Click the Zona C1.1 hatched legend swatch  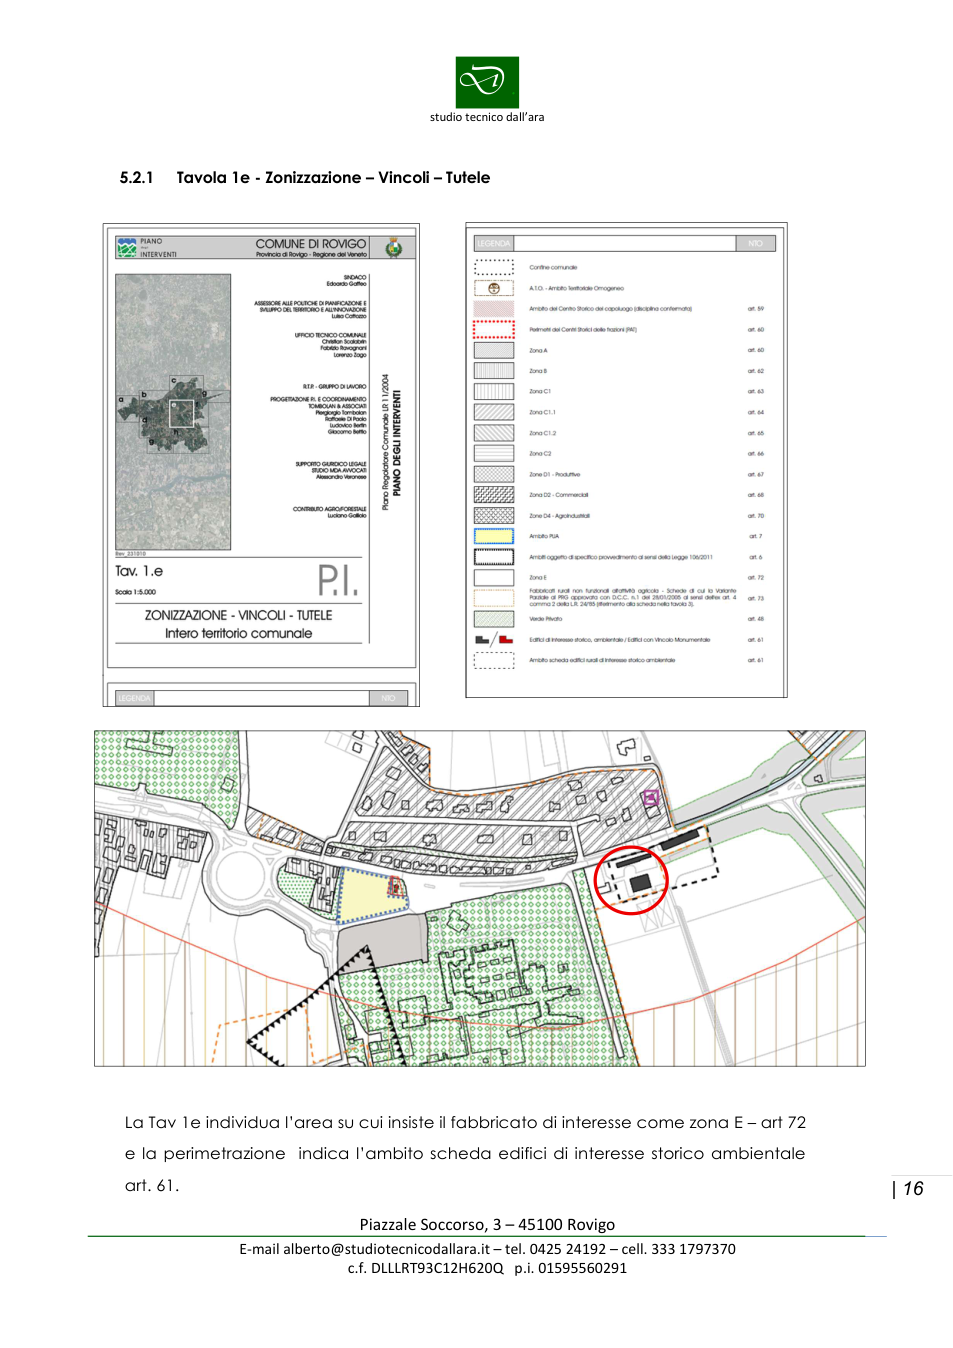coord(493,412)
